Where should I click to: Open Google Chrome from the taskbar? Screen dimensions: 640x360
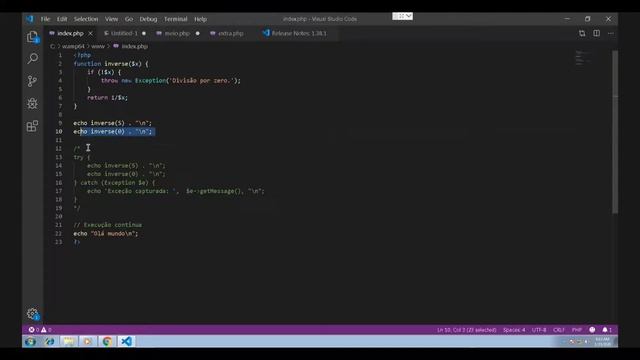tap(107, 342)
